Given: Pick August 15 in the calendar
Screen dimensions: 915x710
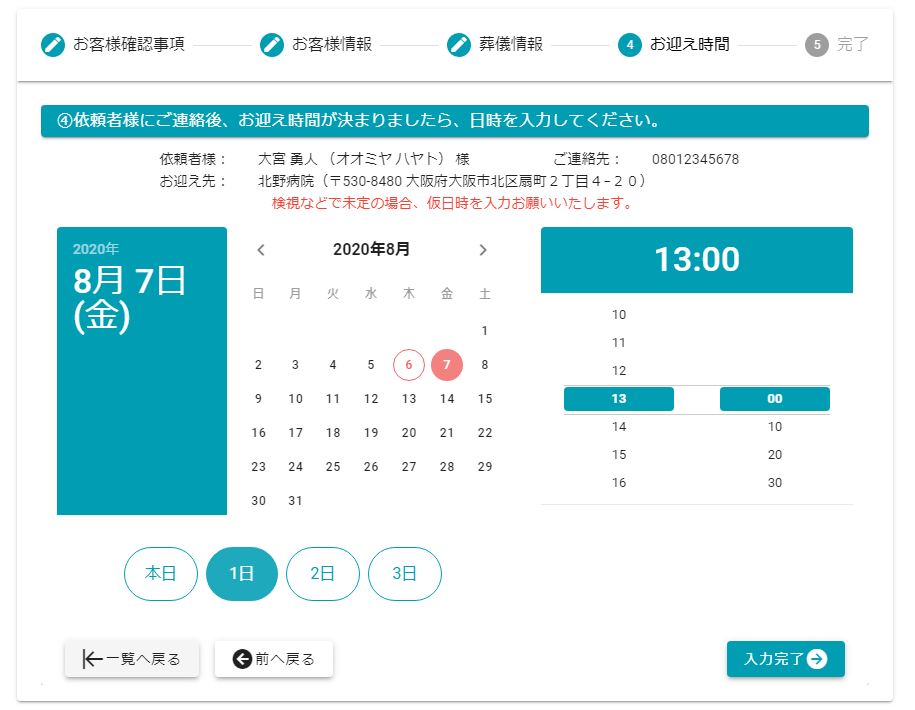Looking at the screenshot, I should coord(485,399).
